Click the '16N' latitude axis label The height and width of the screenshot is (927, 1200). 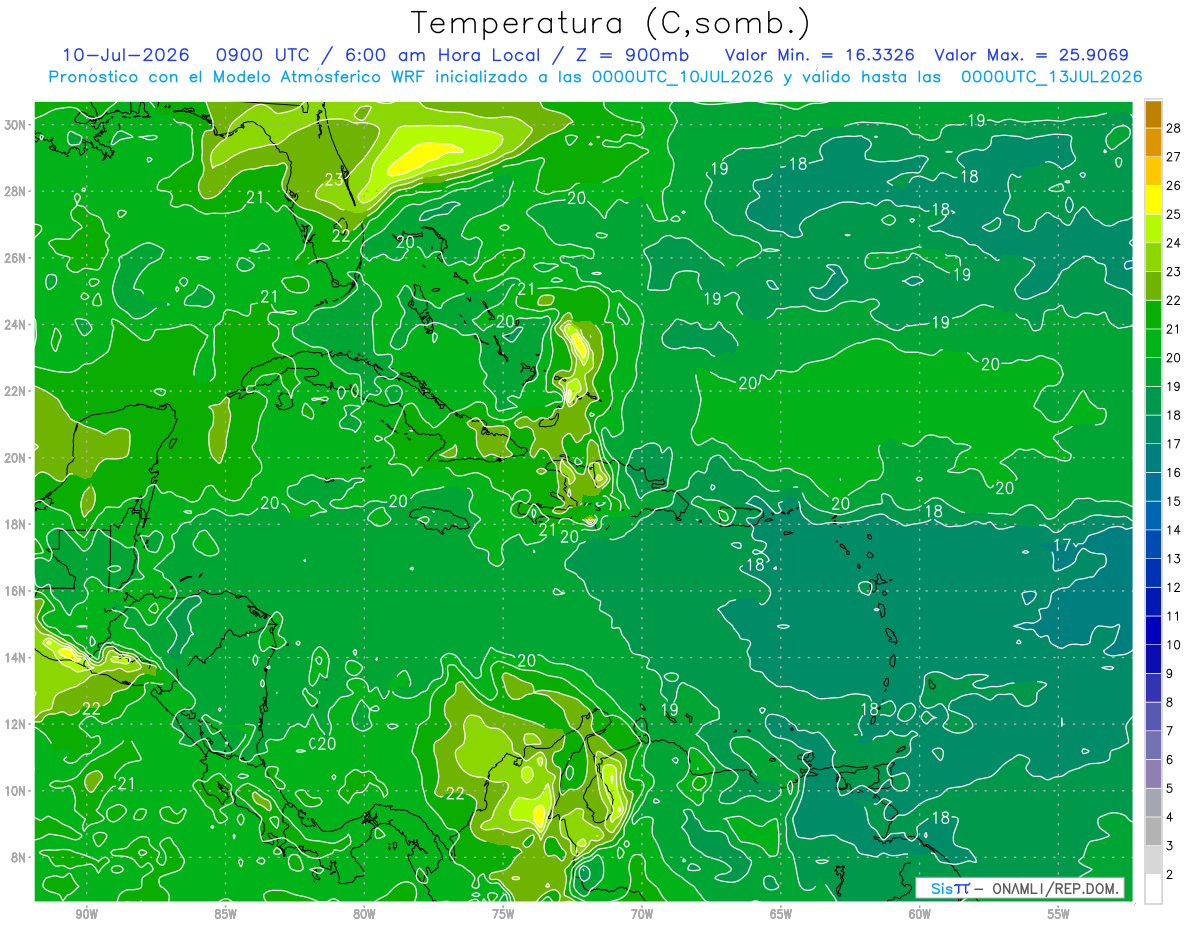(17, 591)
